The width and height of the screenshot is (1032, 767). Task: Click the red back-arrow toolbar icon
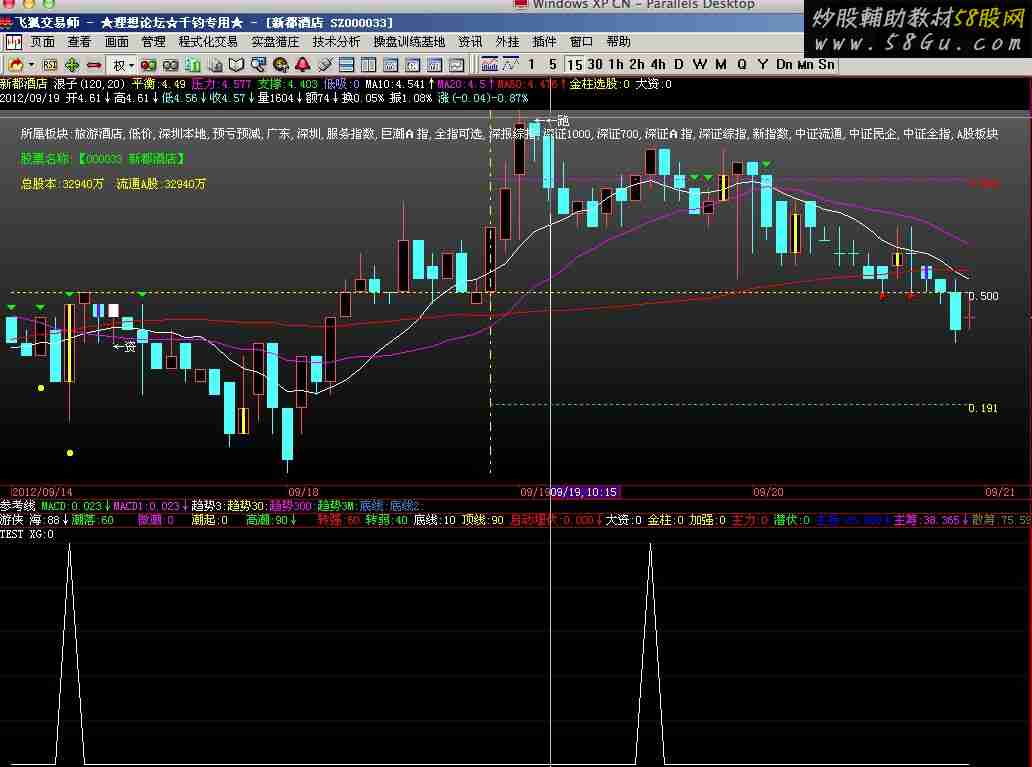pos(15,65)
